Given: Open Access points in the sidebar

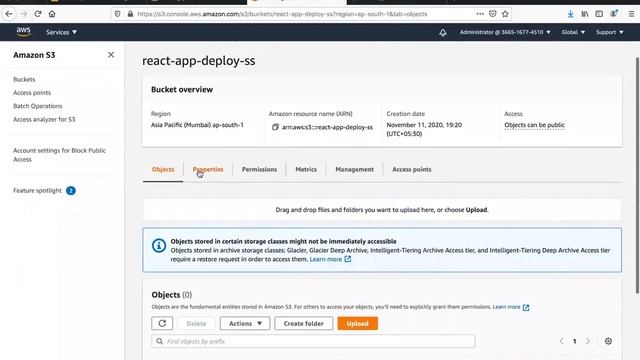Looking at the screenshot, I should coord(32,93).
